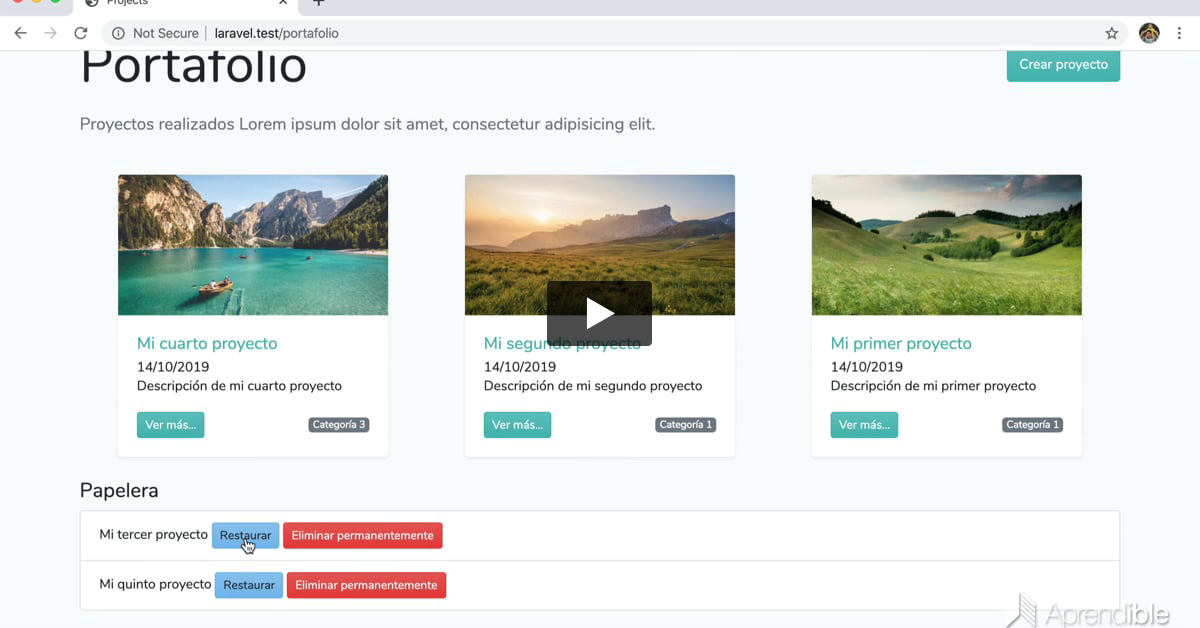The image size is (1200, 628).
Task: Click the lake image of Mi cuarto proyecto
Action: pyautogui.click(x=253, y=245)
